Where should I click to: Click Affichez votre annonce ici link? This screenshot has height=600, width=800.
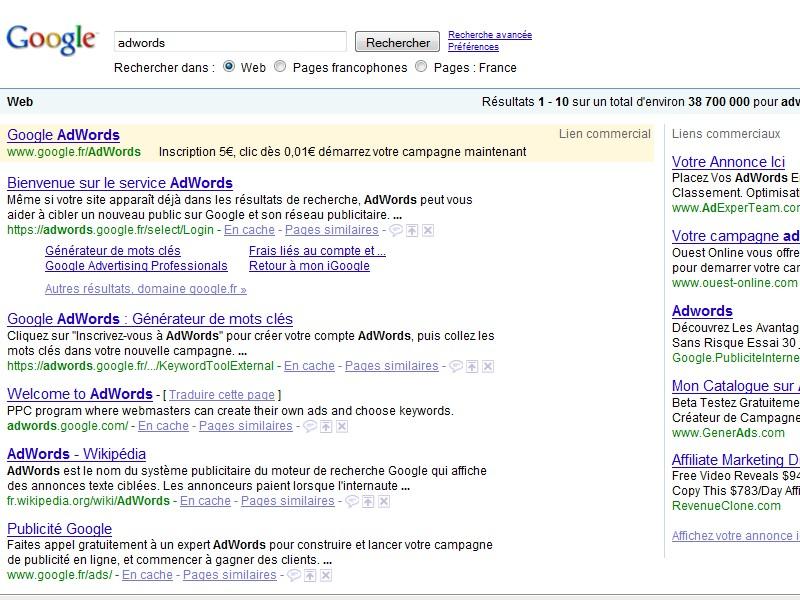click(x=736, y=536)
